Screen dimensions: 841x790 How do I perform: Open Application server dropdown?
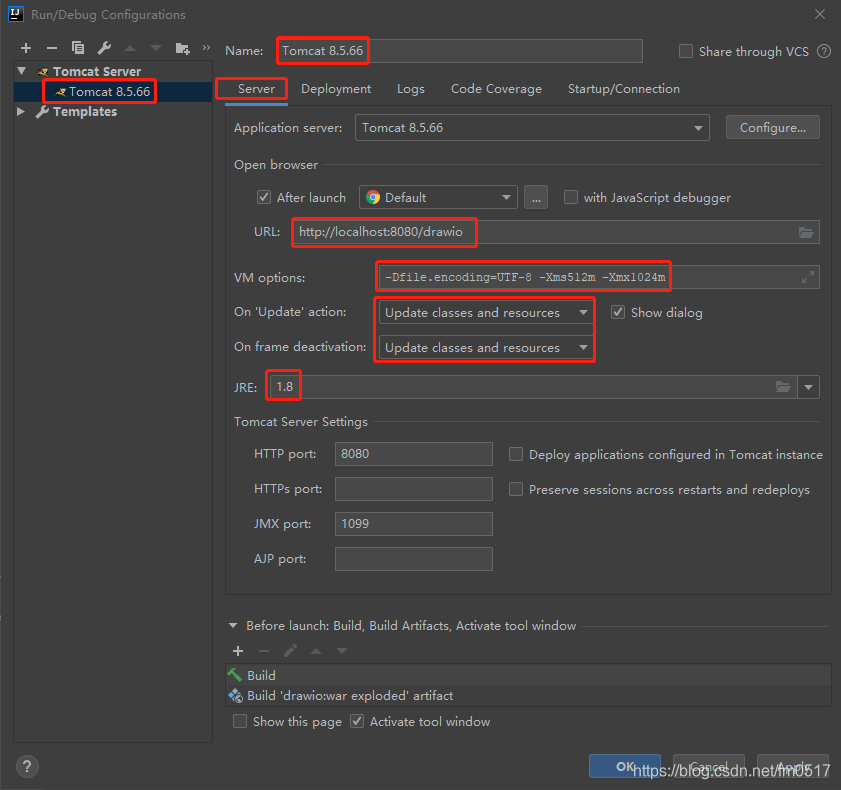(x=532, y=128)
